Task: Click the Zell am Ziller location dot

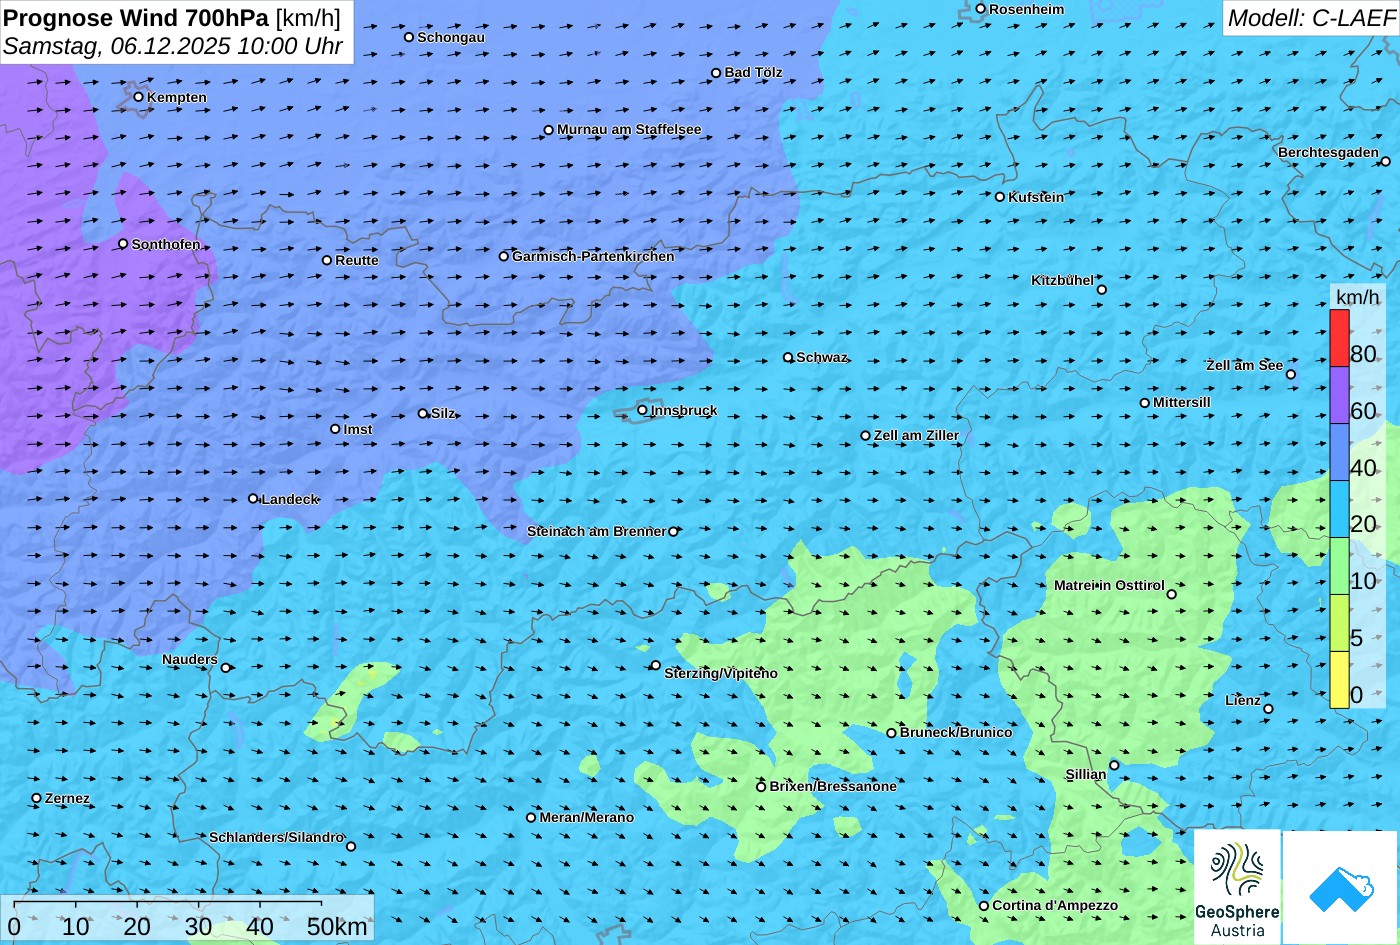Action: [x=866, y=436]
